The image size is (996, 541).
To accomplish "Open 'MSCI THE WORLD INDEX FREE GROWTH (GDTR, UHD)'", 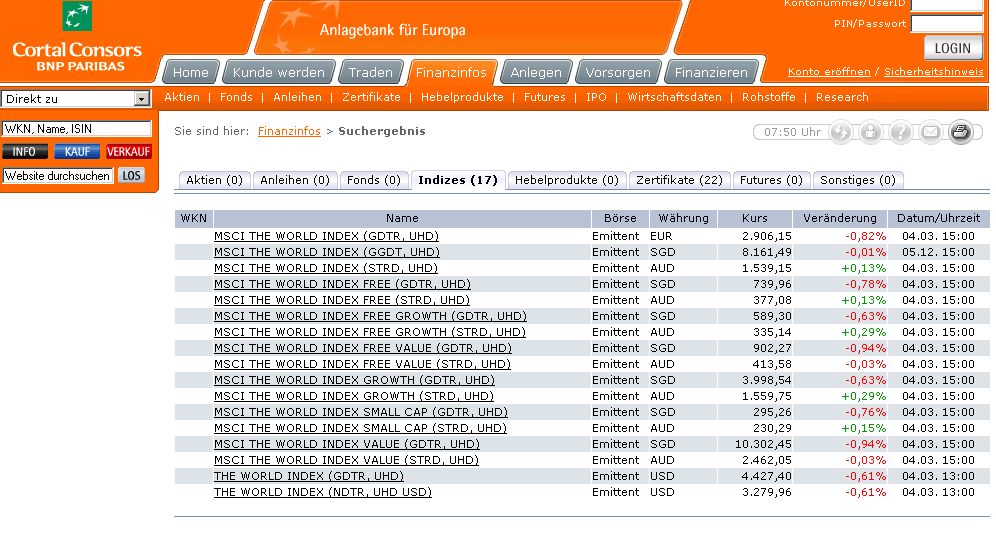I will pos(370,316).
